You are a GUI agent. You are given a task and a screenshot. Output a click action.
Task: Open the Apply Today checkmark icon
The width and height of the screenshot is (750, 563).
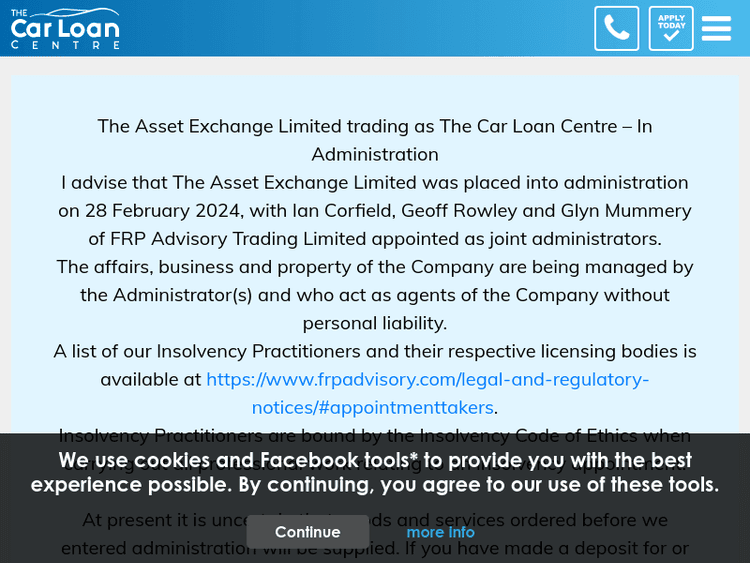pyautogui.click(x=671, y=28)
